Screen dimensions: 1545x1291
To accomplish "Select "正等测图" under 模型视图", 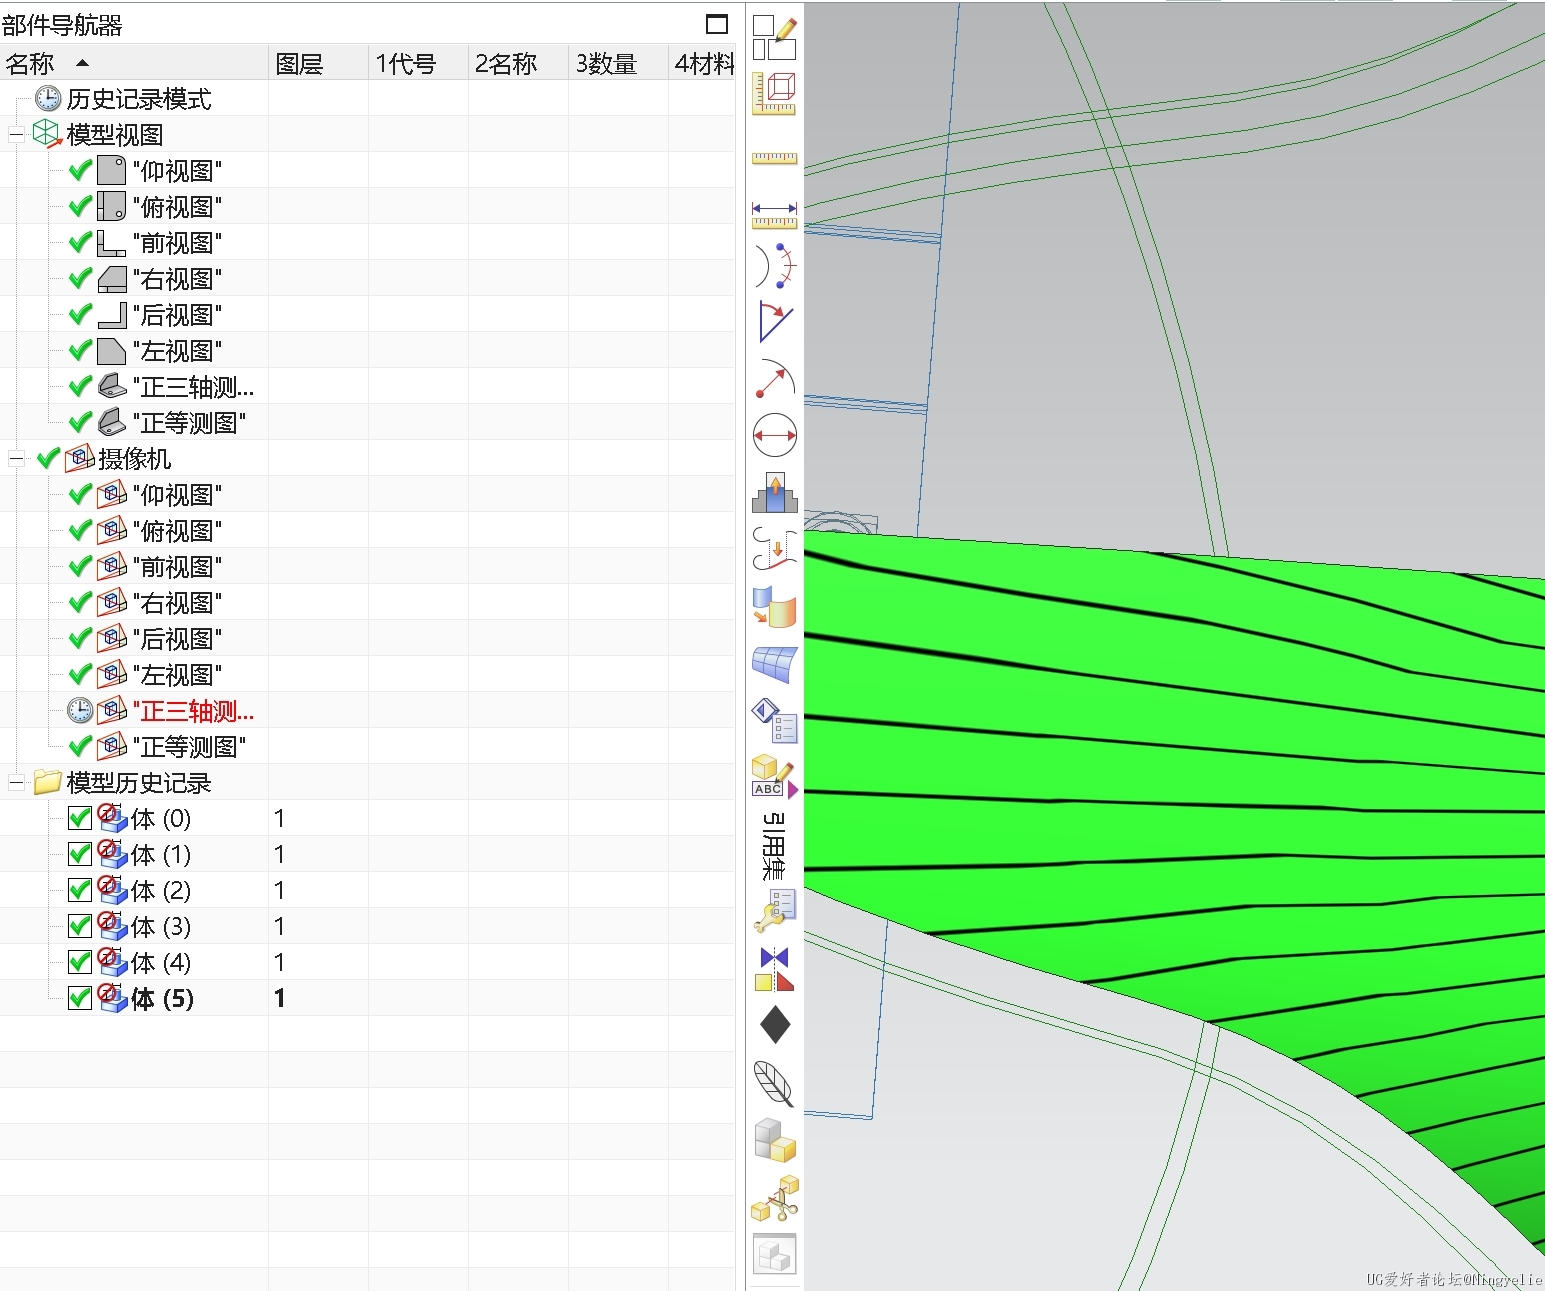I will pos(189,423).
